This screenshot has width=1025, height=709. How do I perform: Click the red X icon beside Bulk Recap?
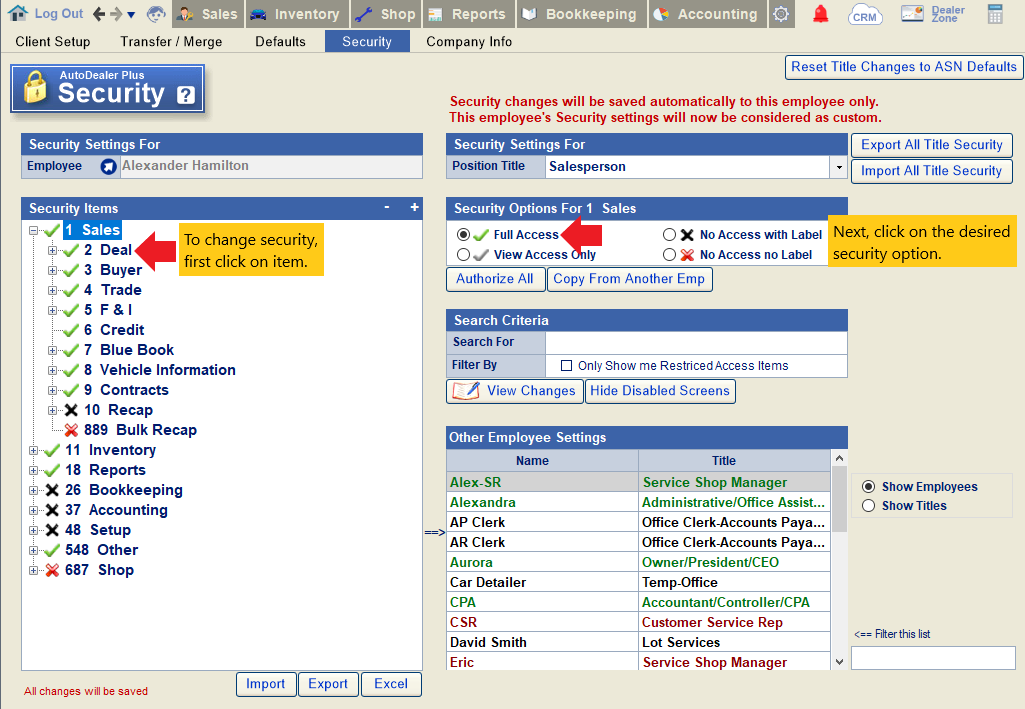tap(71, 430)
